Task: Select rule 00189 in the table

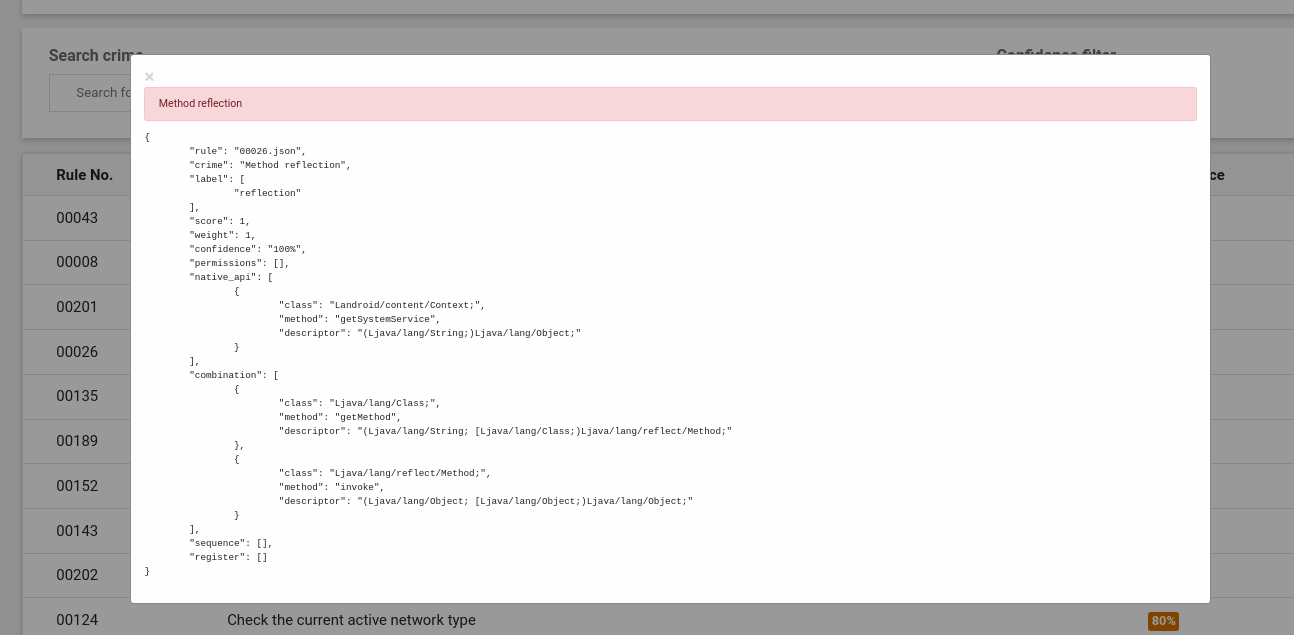Action: coord(77,441)
